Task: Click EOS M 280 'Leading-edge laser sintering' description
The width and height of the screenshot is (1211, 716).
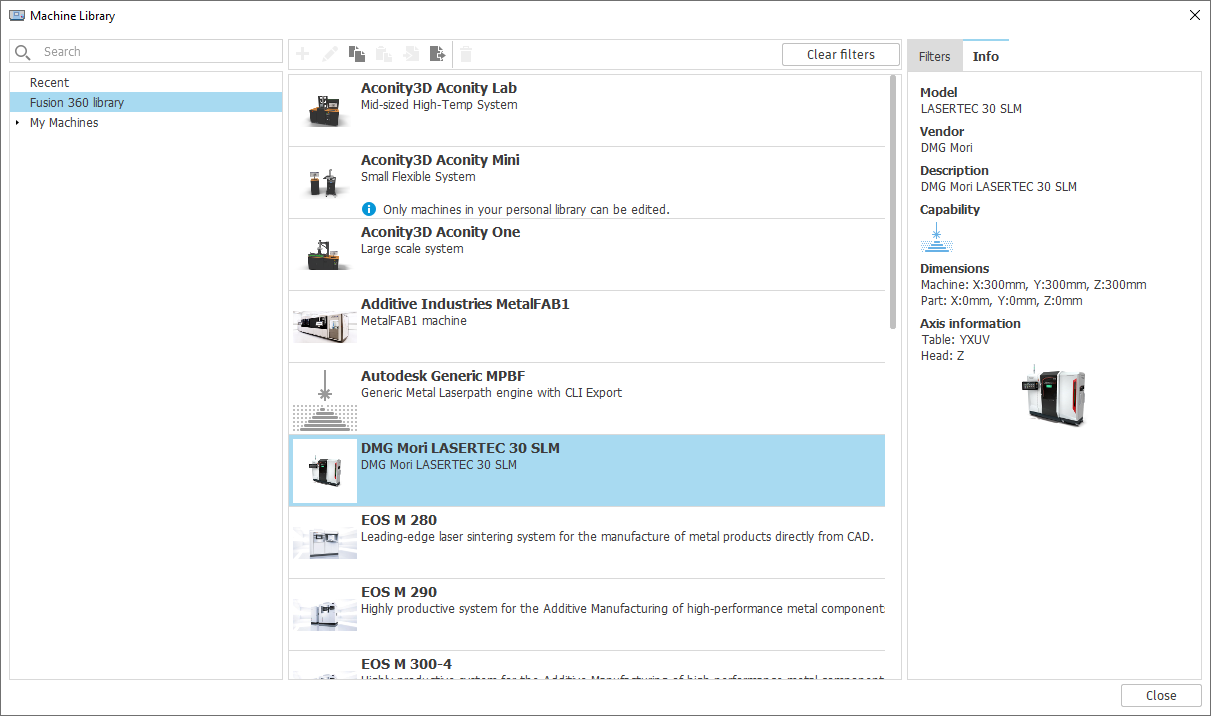Action: pyautogui.click(x=617, y=537)
